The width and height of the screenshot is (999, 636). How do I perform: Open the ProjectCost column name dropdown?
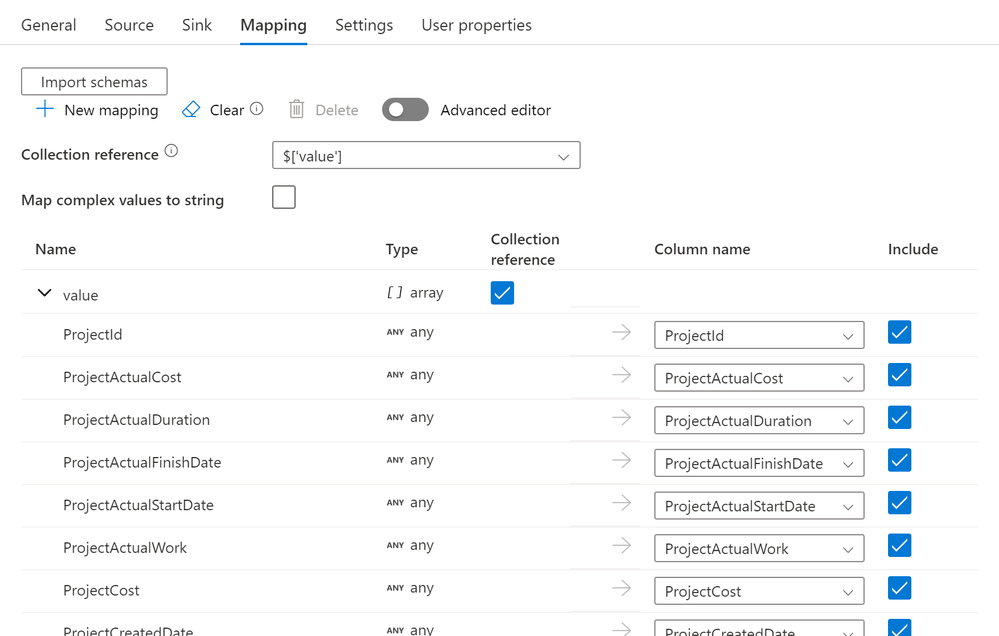click(759, 591)
